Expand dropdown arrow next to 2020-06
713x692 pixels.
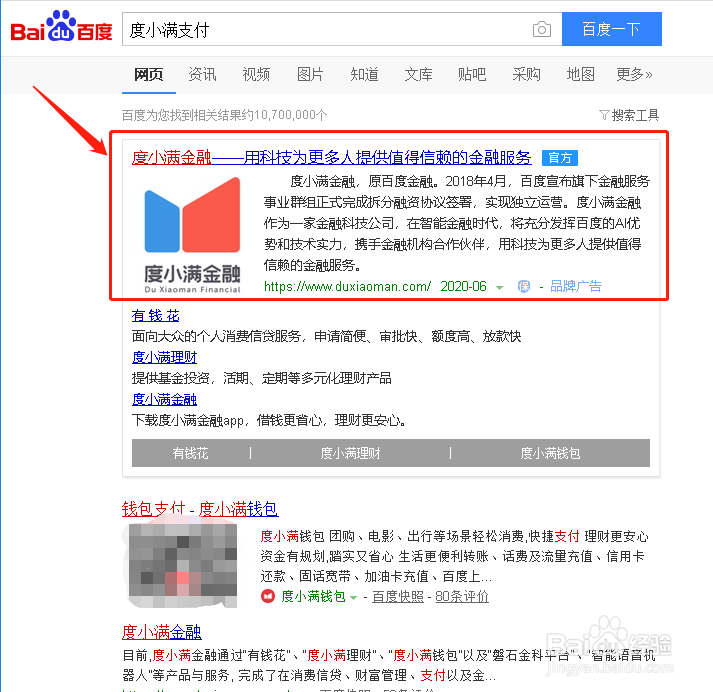pyautogui.click(x=499, y=287)
